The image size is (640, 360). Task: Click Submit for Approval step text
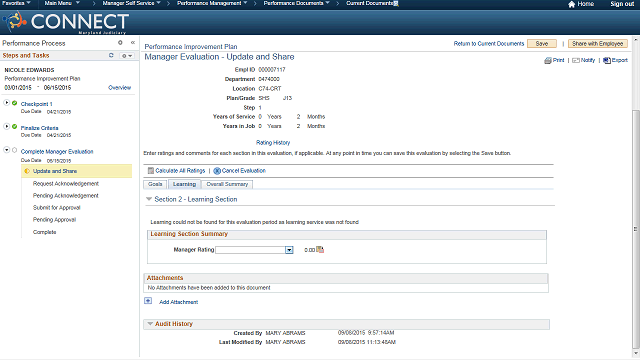(57, 207)
